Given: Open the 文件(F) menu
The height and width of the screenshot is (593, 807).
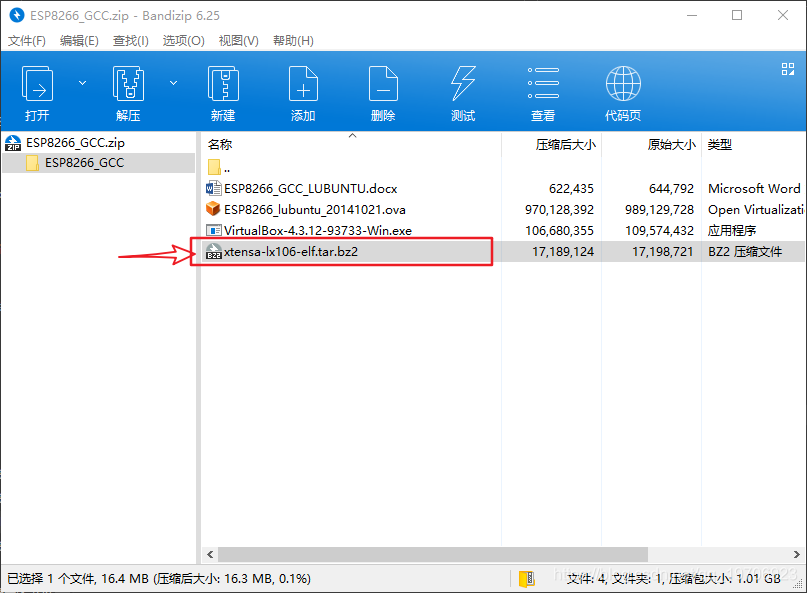Looking at the screenshot, I should click(27, 41).
